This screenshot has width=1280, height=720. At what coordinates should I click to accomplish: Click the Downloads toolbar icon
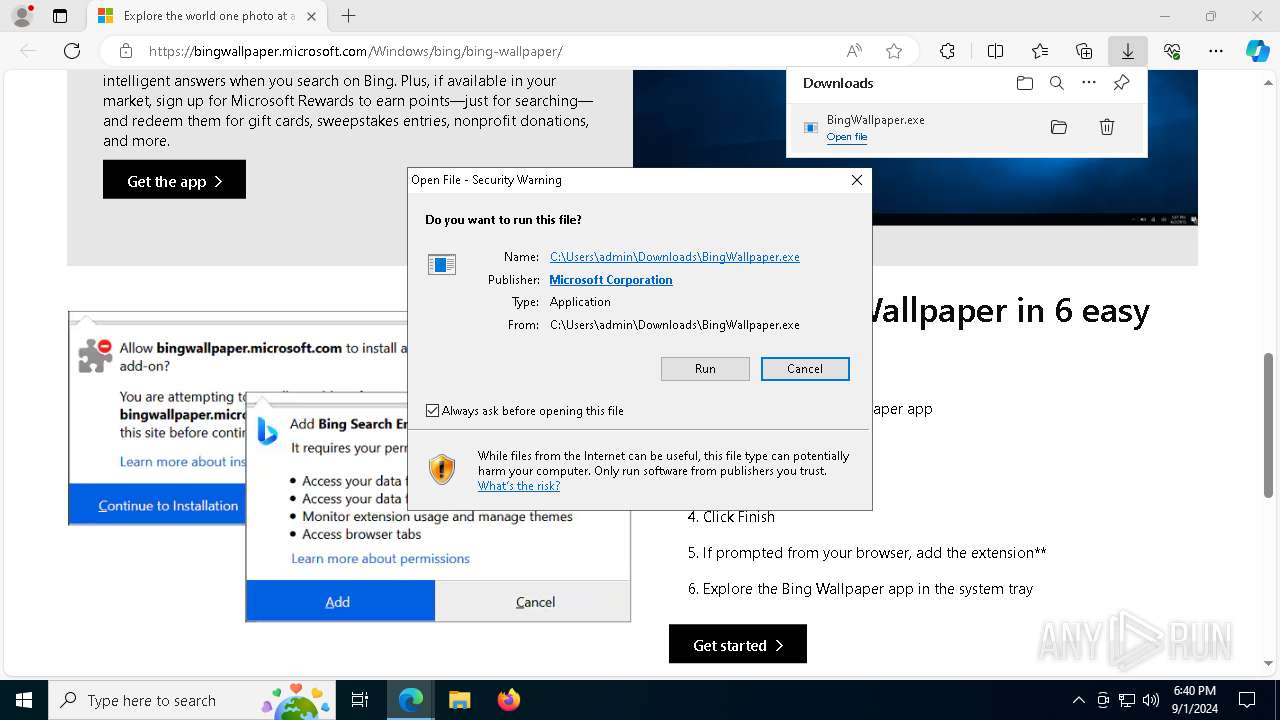pos(1127,51)
